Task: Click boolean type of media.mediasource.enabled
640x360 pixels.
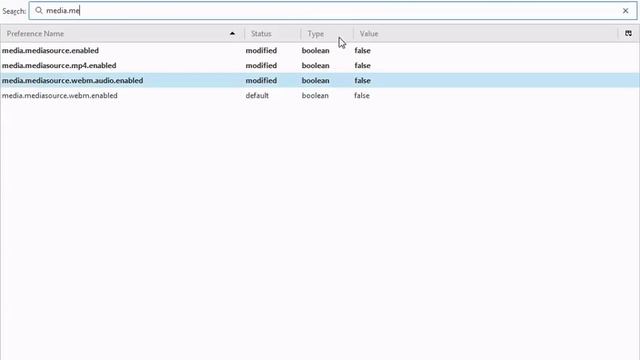Action: (x=316, y=51)
